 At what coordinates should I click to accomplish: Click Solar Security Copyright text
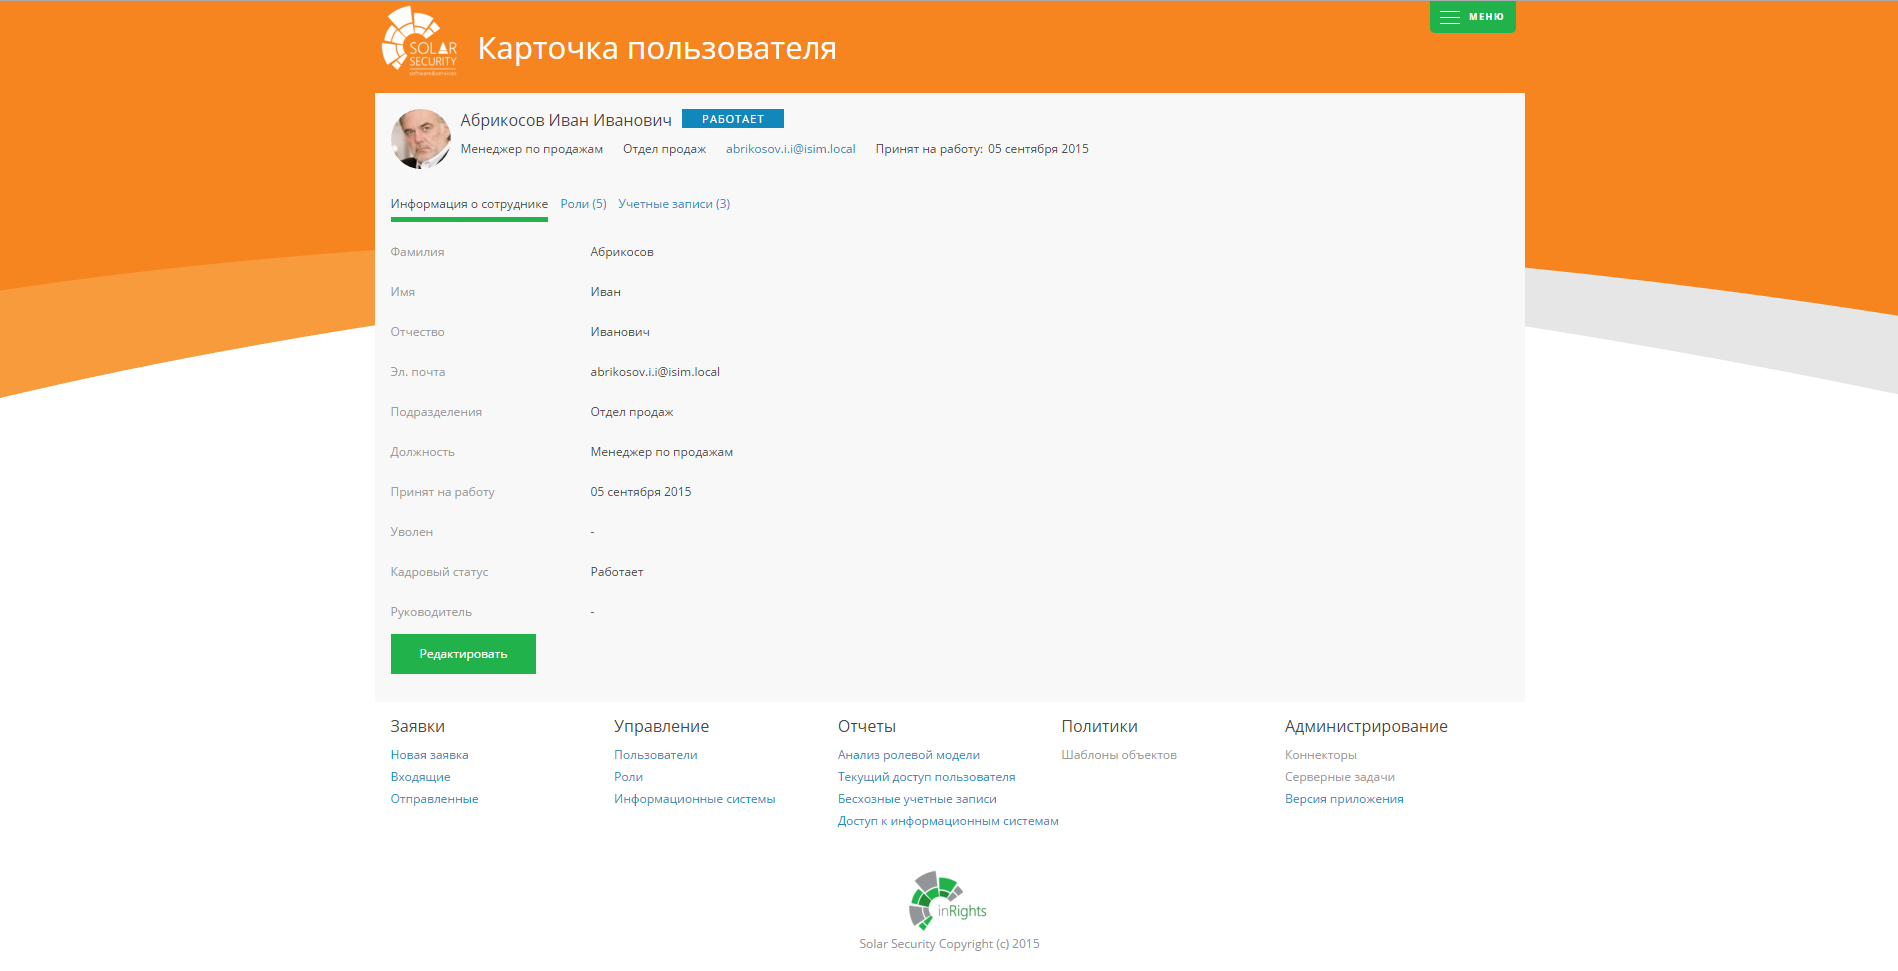point(949,944)
